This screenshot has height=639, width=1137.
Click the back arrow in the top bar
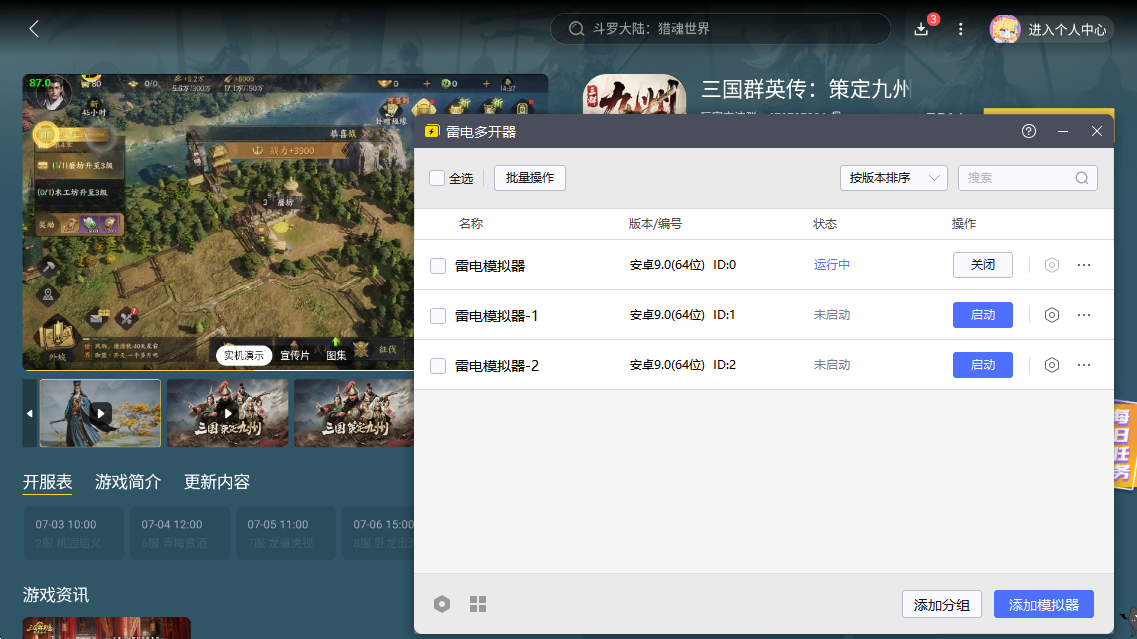(34, 29)
